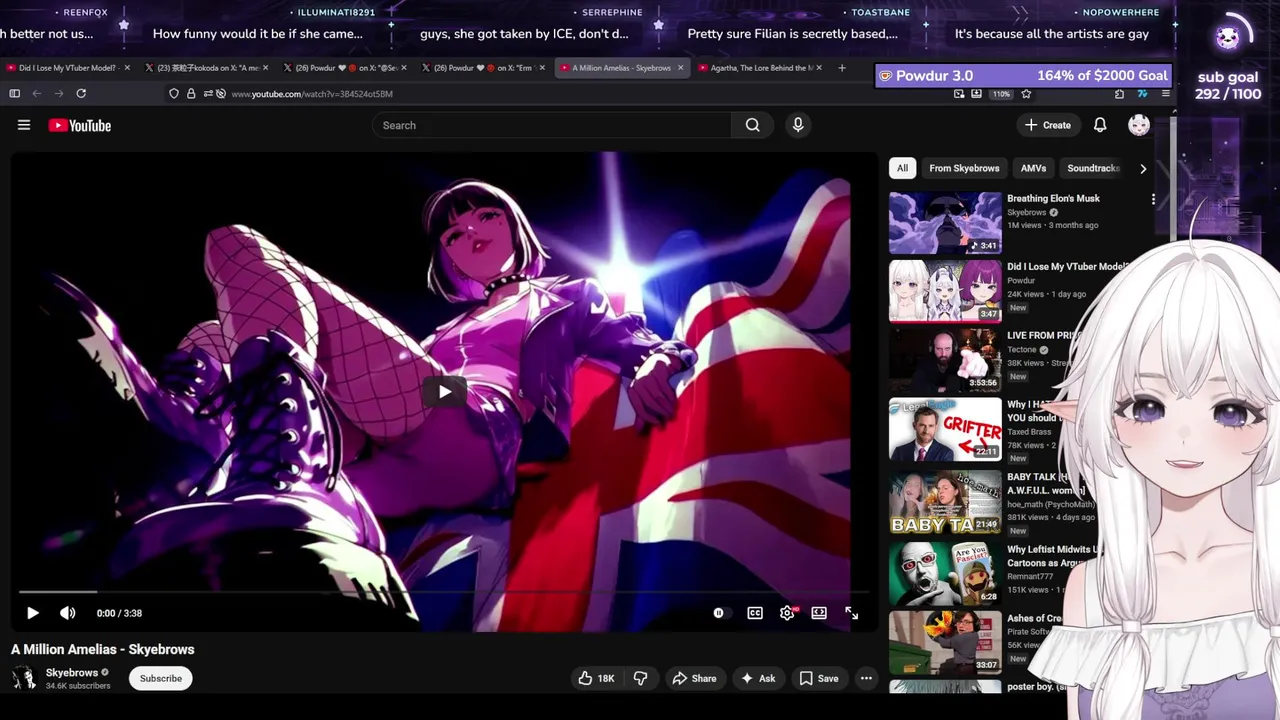This screenshot has height=720, width=1280.
Task: Click the tracking protection shield icon
Action: pyautogui.click(x=174, y=93)
